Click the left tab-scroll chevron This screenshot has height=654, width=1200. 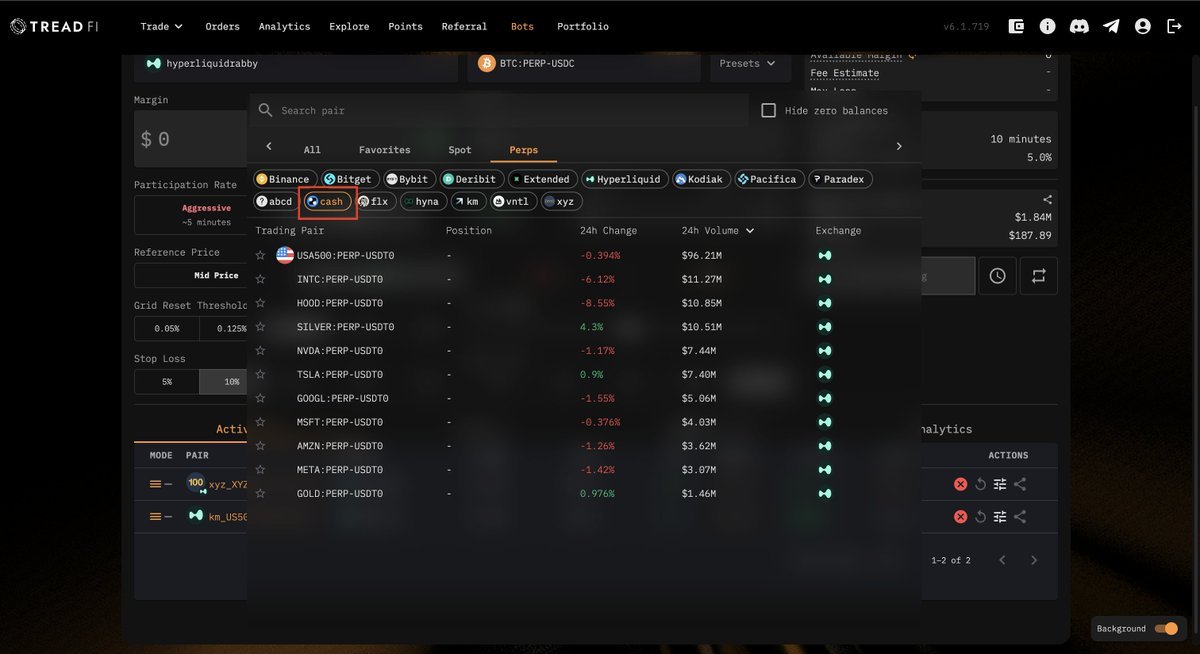coord(268,147)
